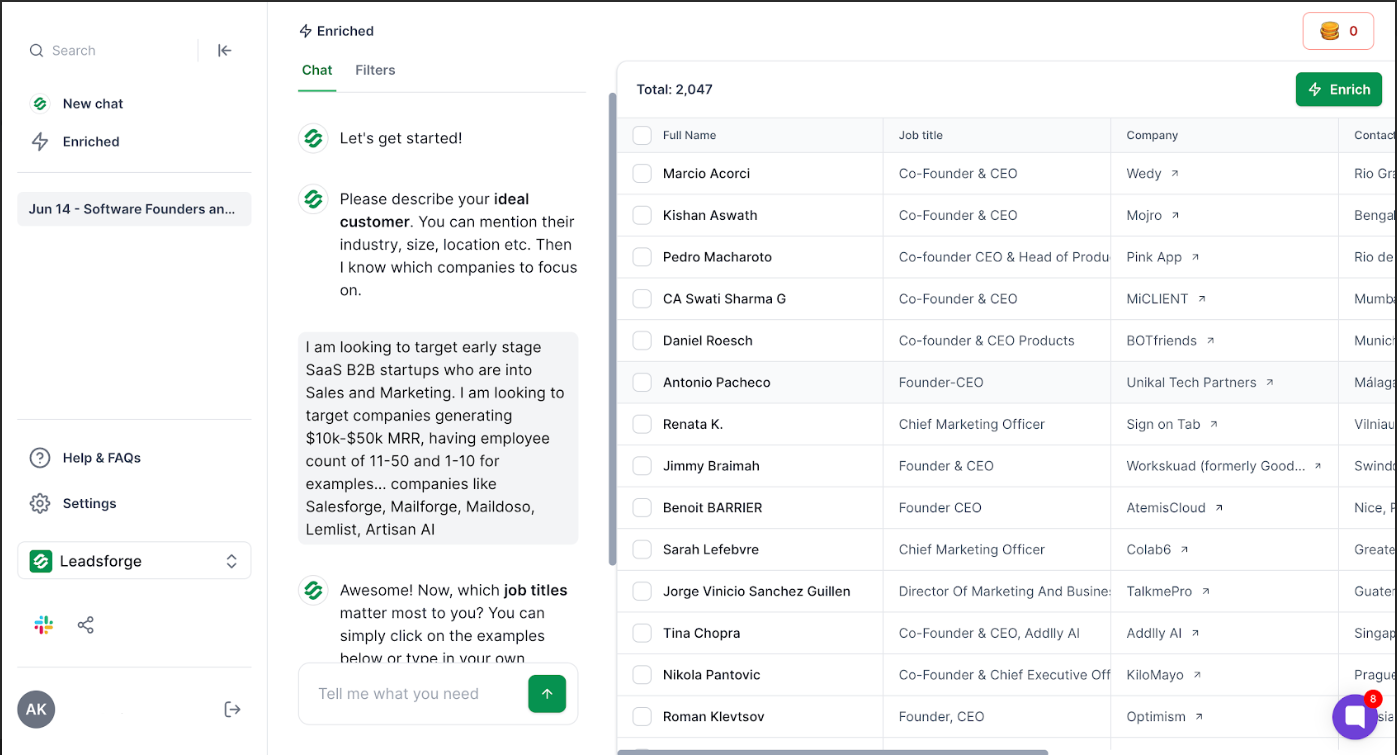Check the box for Benoit BARRIER

642,508
